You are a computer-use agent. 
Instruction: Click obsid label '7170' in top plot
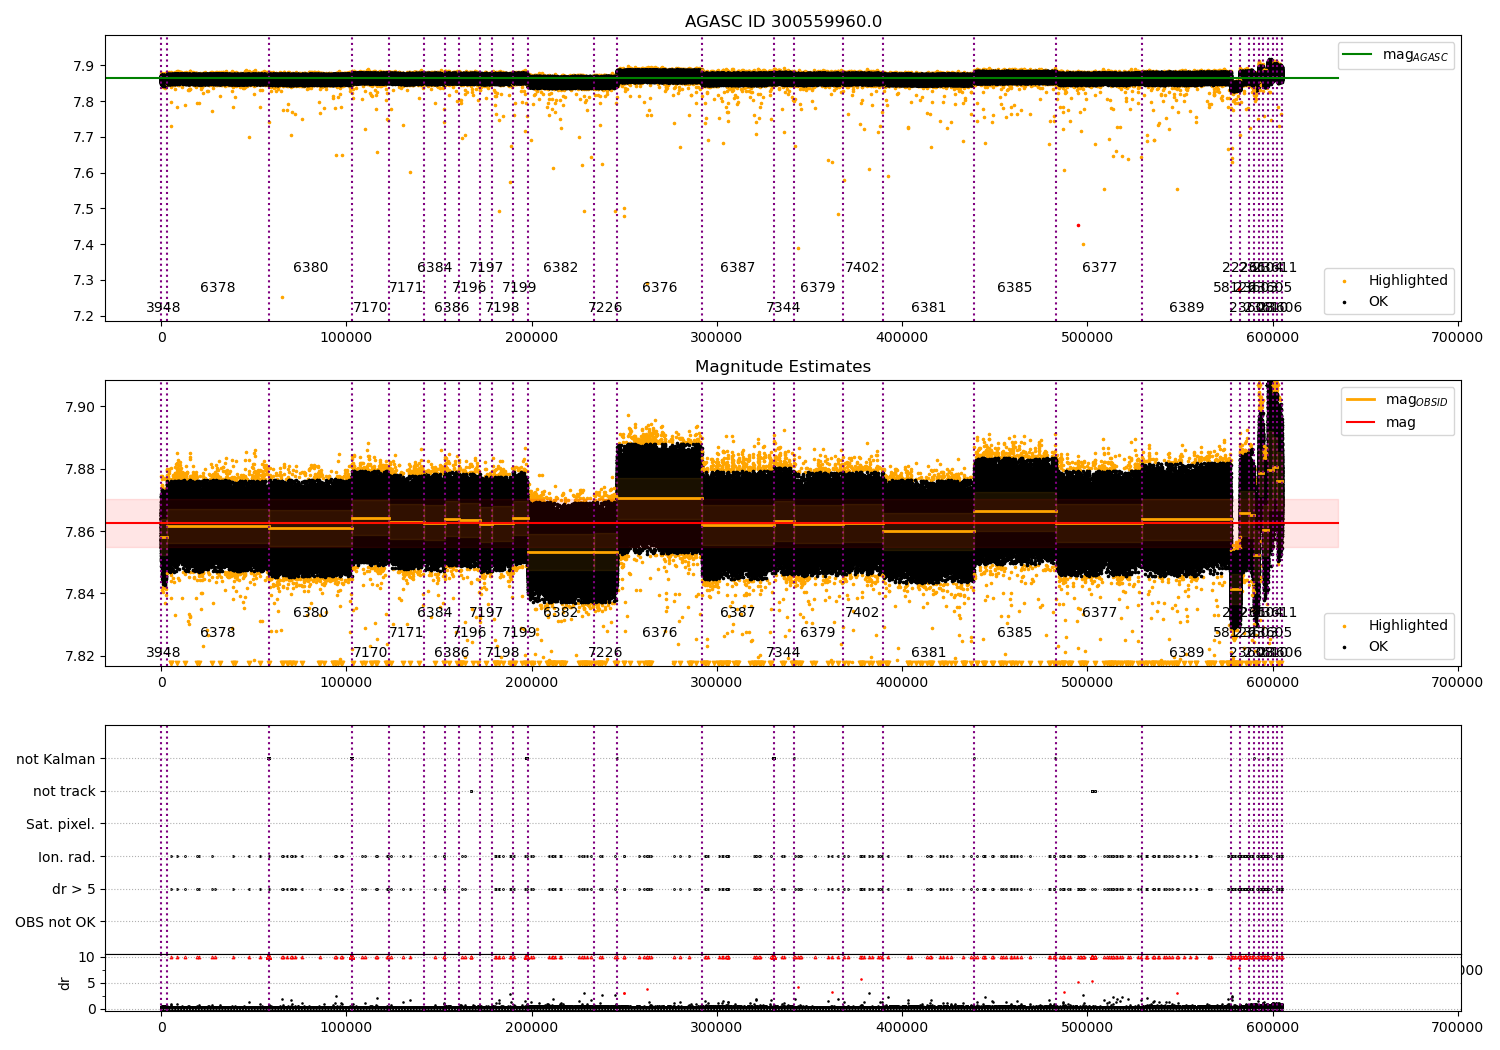370,307
